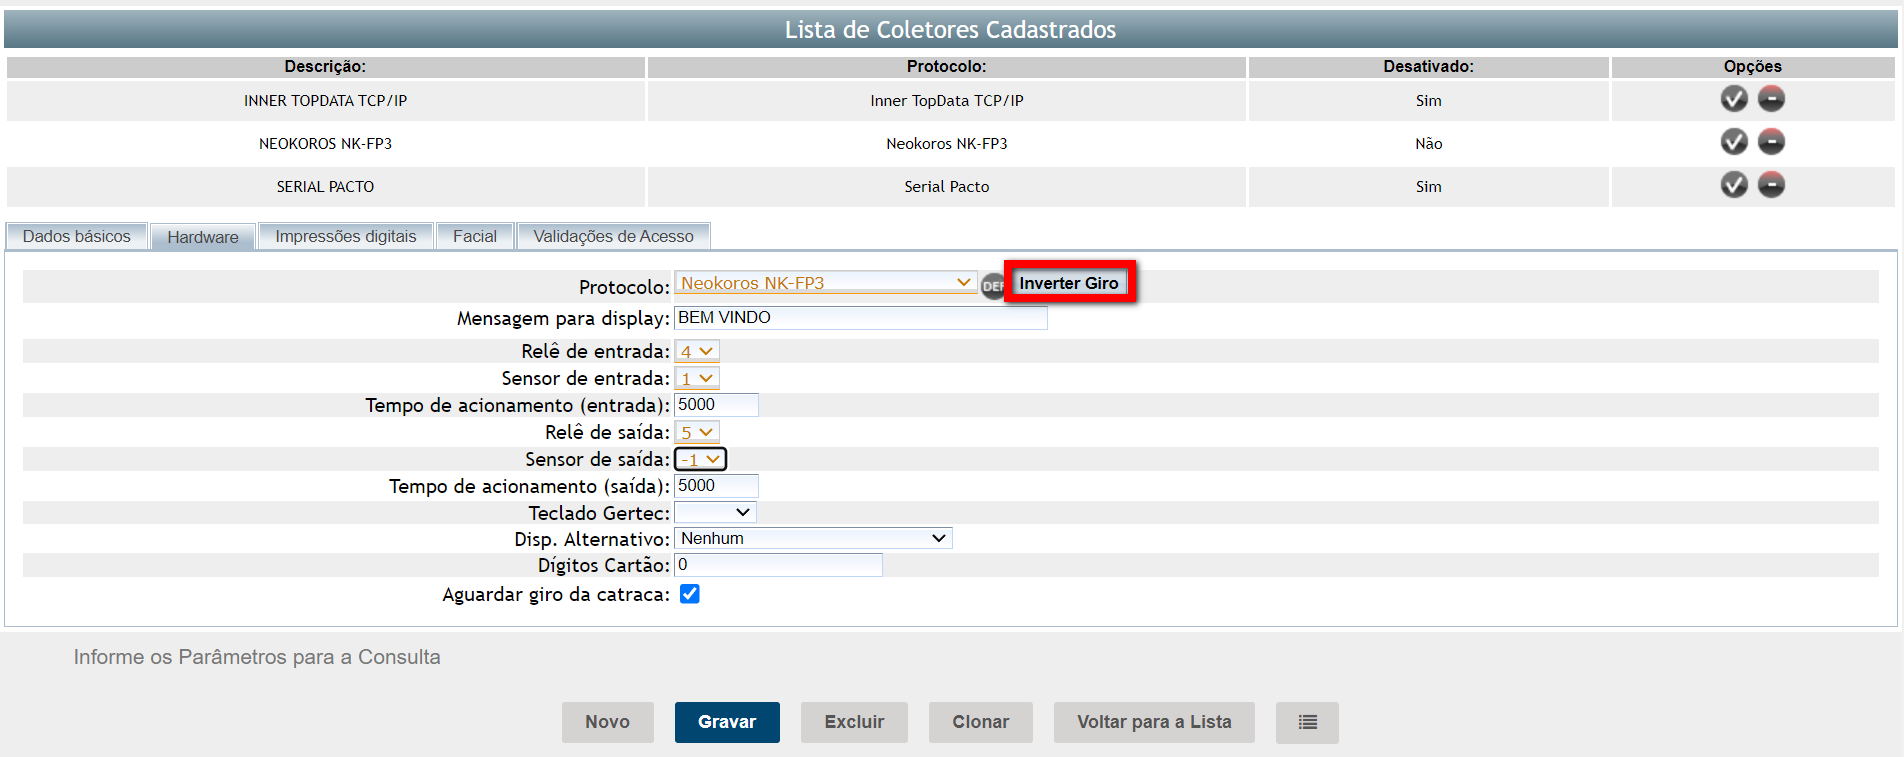The height and width of the screenshot is (757, 1904).
Task: Click minus icon for NEOKOROS NK-FP3 row
Action: click(1771, 142)
